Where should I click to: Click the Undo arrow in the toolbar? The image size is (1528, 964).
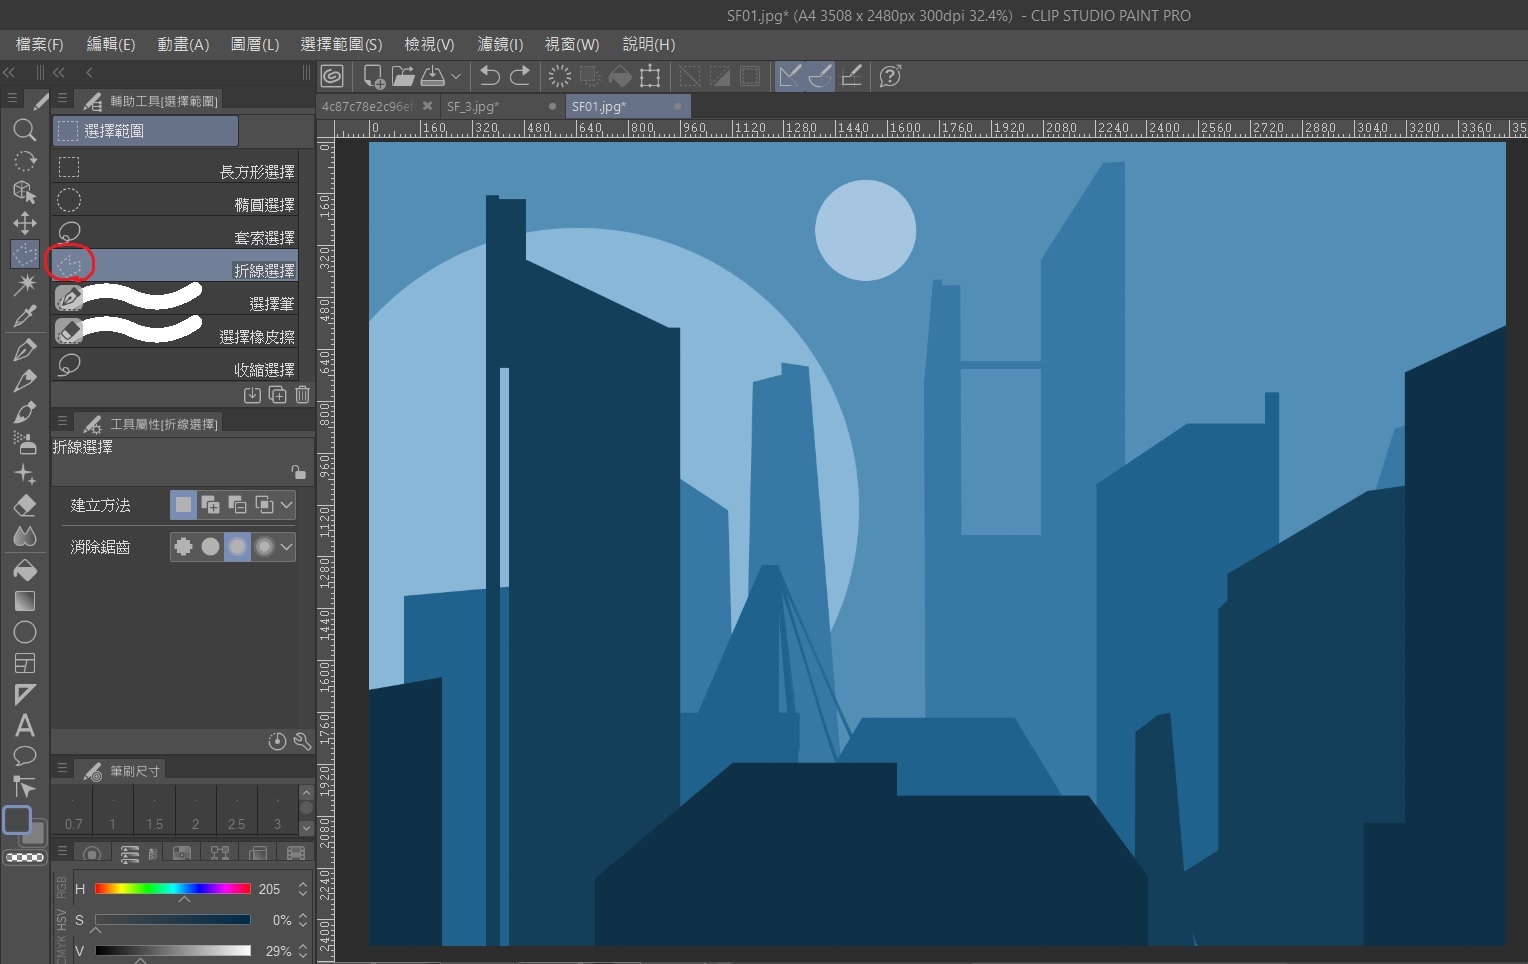(489, 76)
